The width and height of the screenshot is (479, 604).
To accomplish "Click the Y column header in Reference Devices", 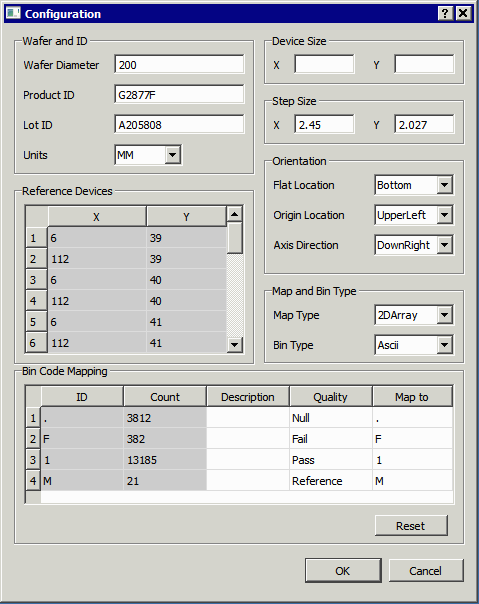I will [187, 216].
